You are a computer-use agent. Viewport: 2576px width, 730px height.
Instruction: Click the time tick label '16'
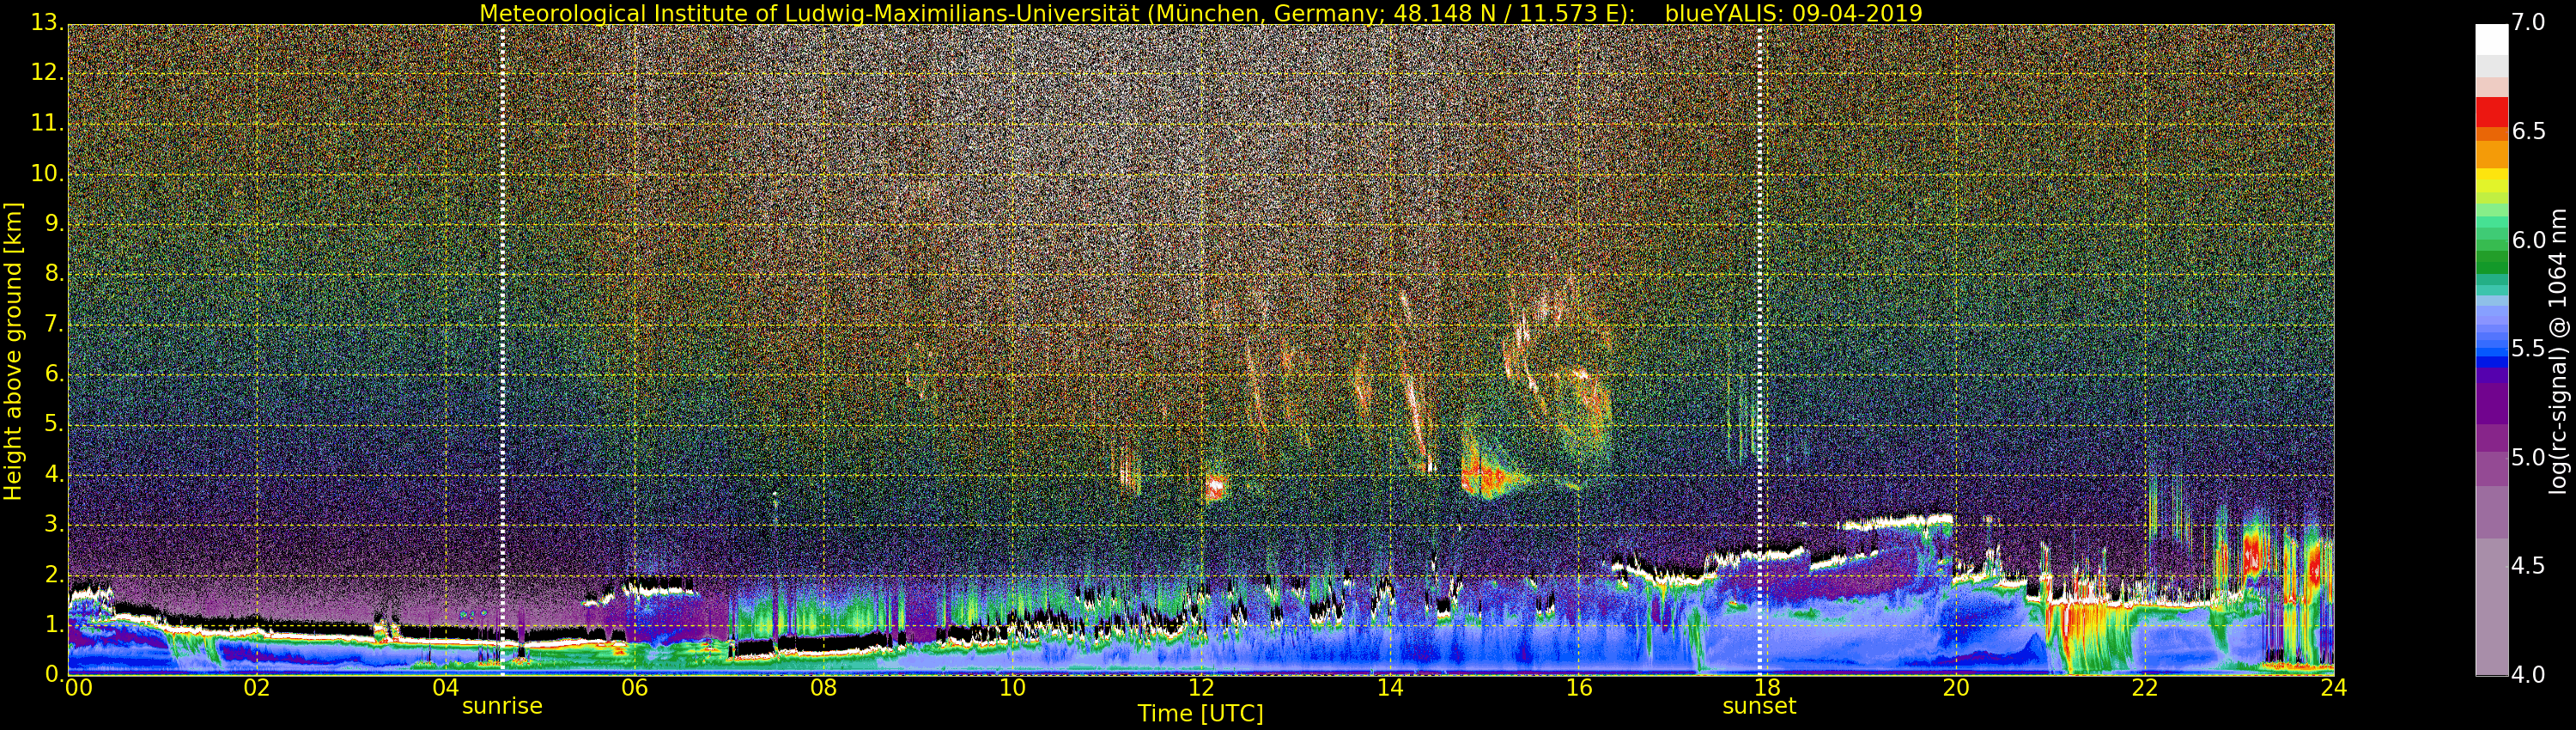(1579, 687)
